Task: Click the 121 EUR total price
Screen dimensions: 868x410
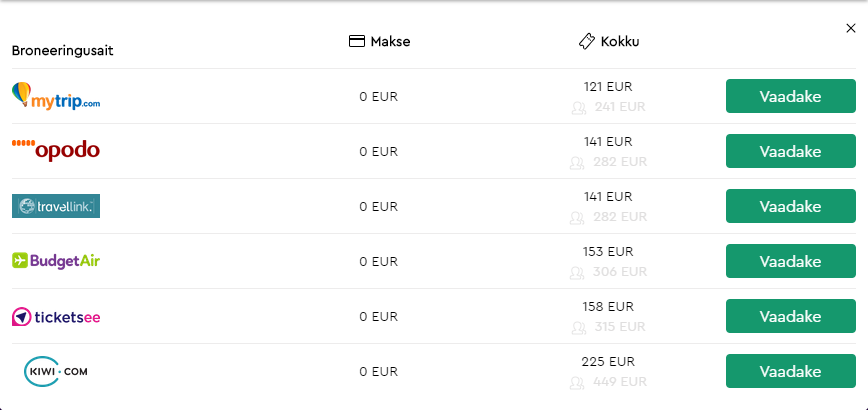Action: 608,87
